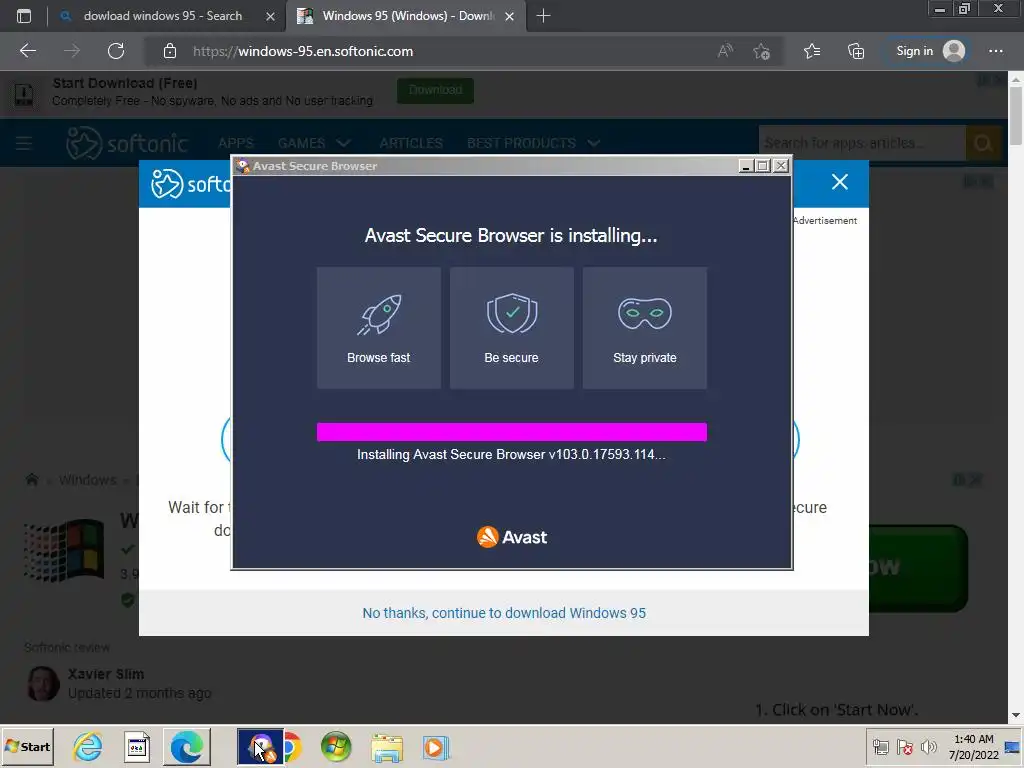Reload the page with the refresh icon
1024x768 pixels.
(x=116, y=51)
